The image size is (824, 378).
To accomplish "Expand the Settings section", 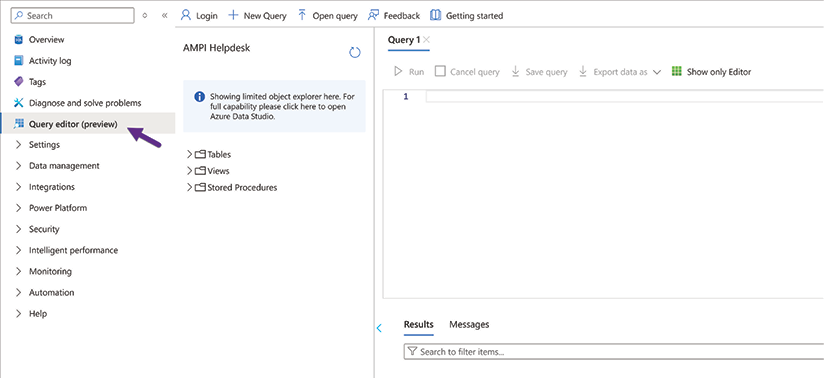I will click(x=18, y=145).
